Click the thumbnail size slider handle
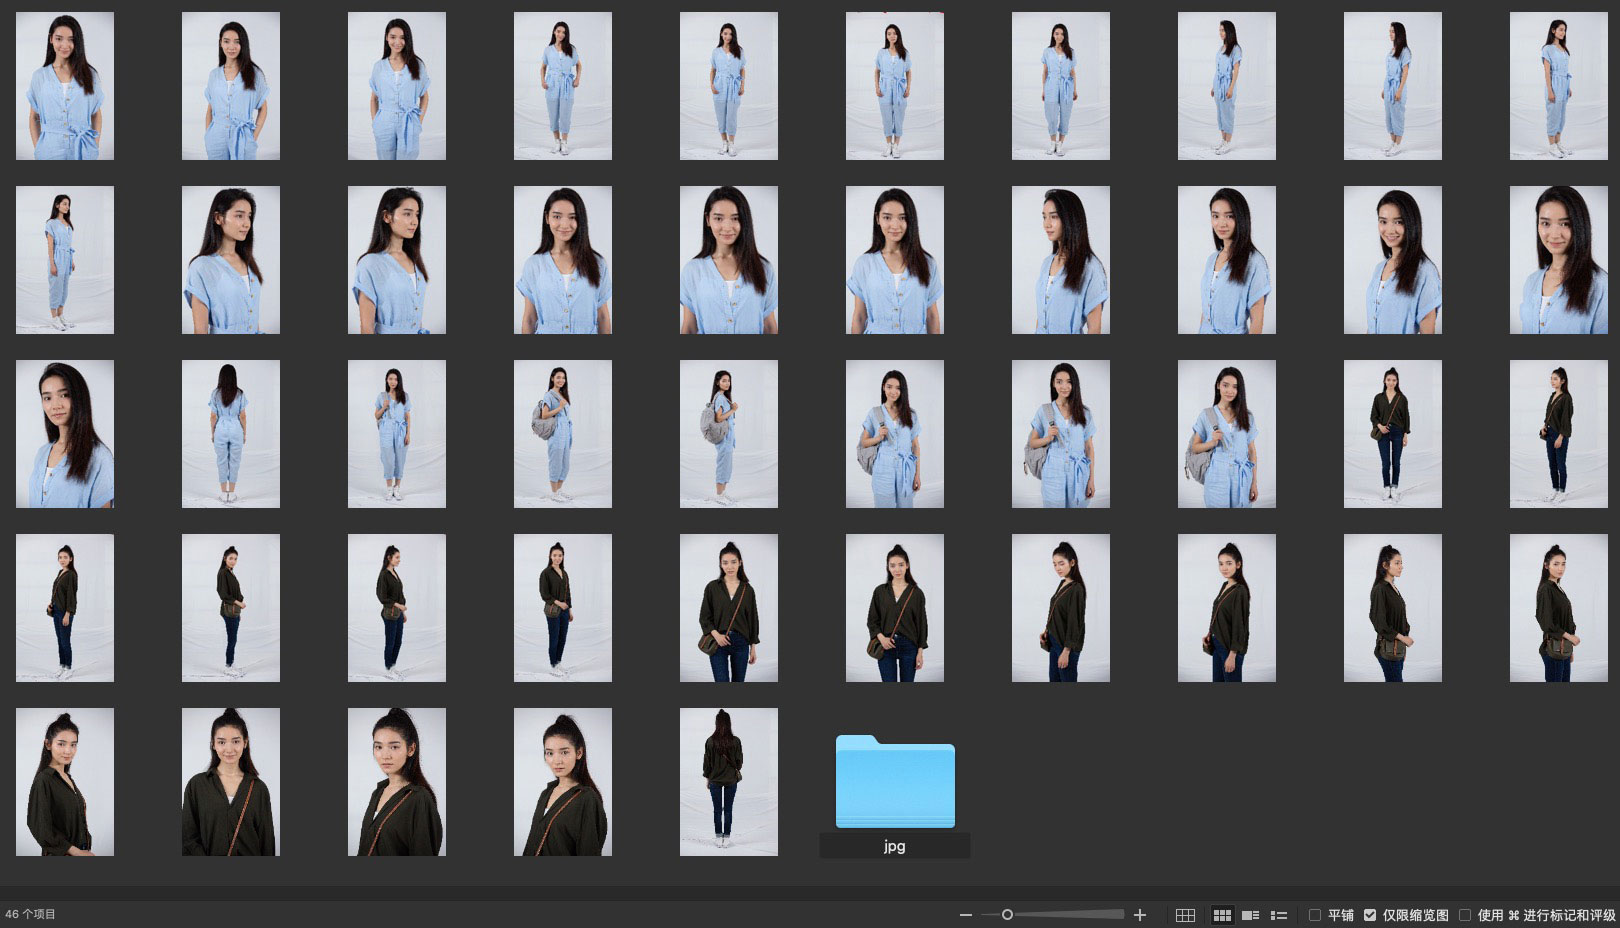The image size is (1620, 928). (1007, 915)
